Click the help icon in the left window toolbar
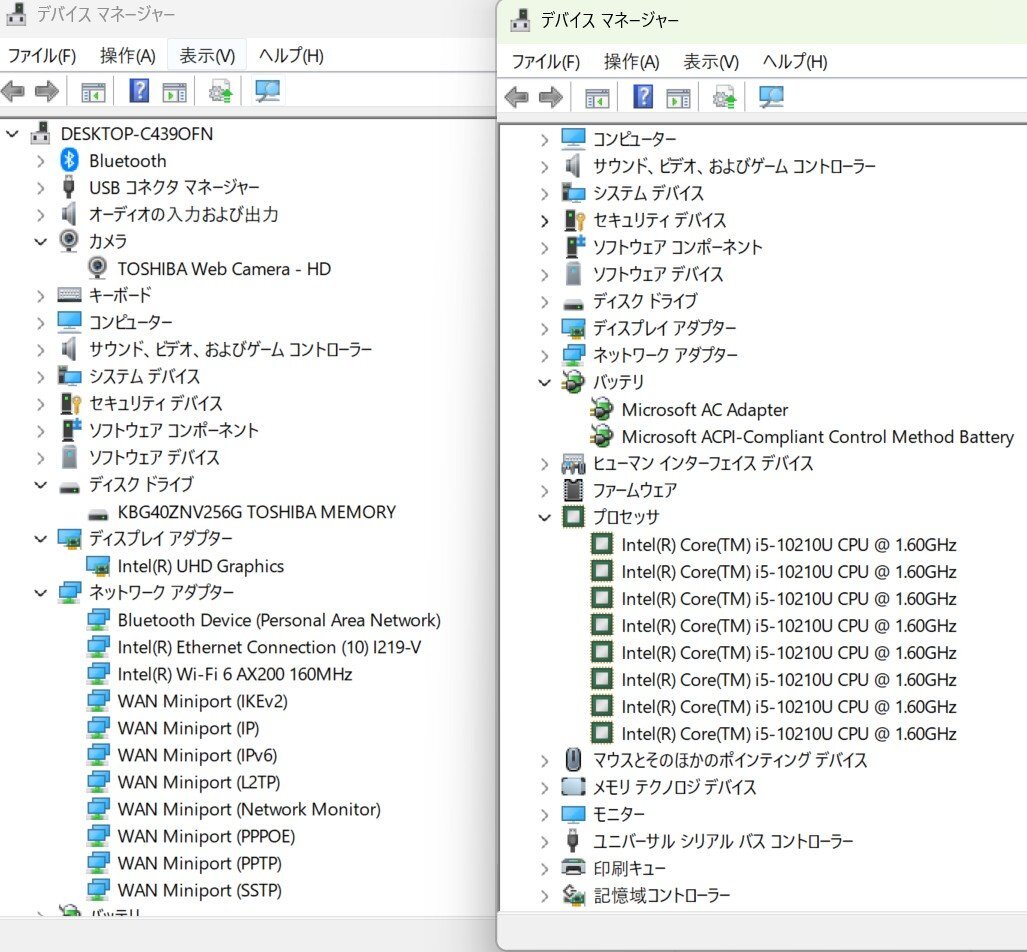Viewport: 1027px width, 952px height. pos(139,92)
